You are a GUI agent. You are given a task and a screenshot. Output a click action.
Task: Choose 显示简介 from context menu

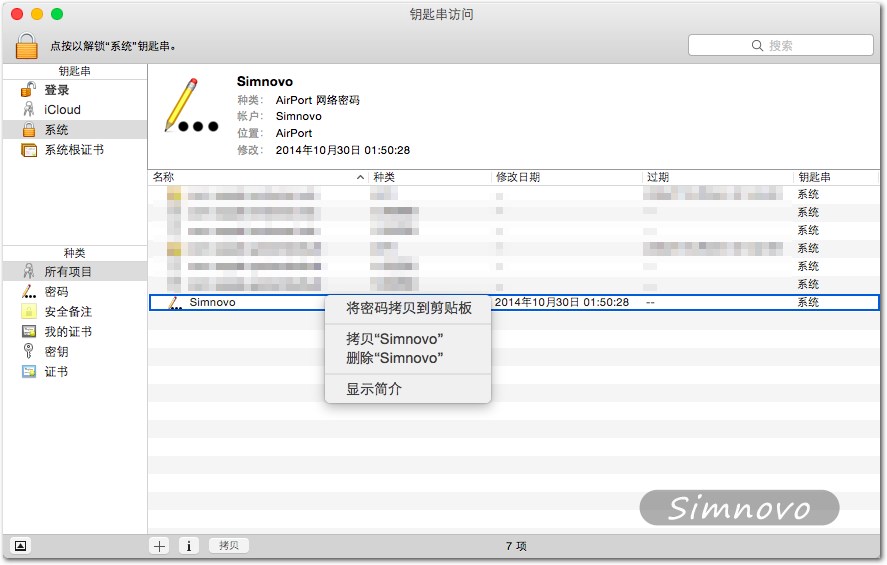tap(374, 389)
